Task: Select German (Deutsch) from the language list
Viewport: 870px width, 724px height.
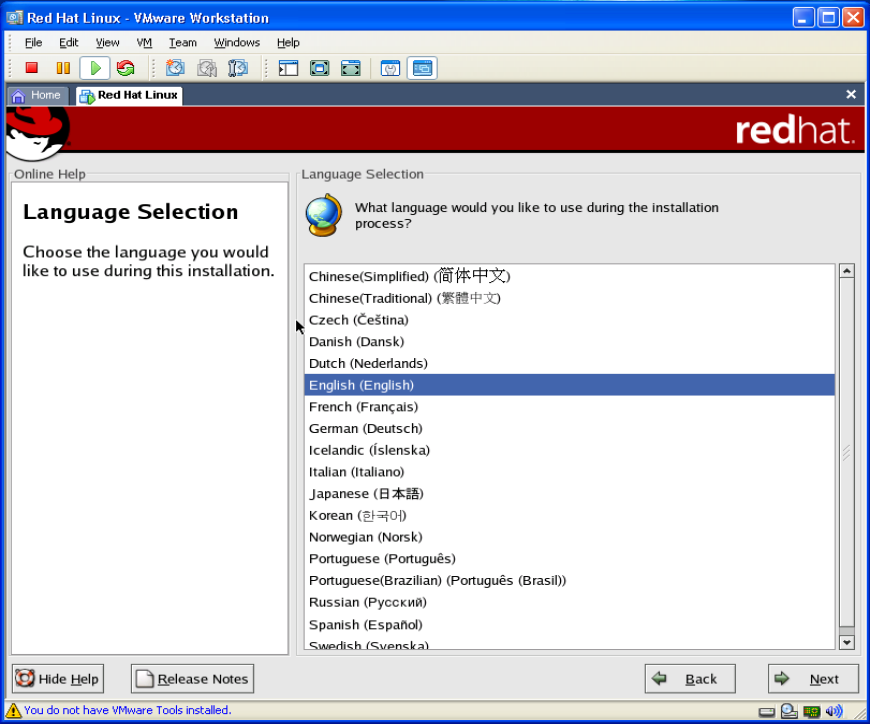Action: point(365,429)
